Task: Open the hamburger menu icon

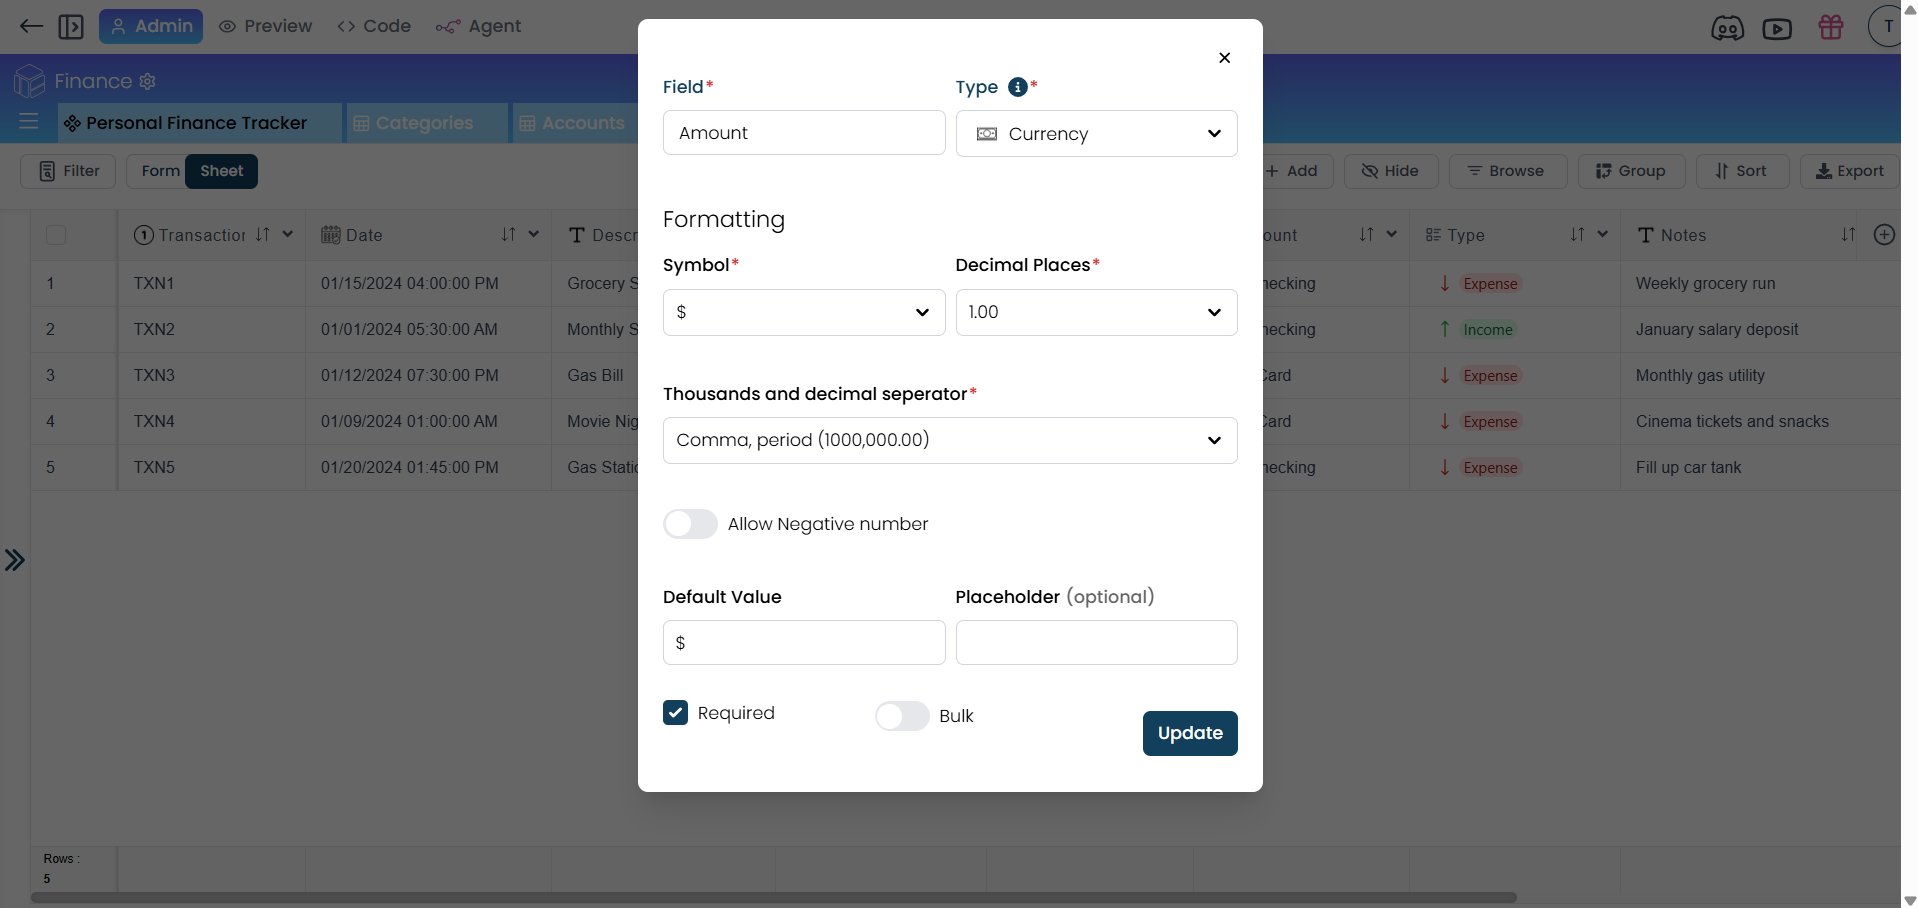Action: coord(29,122)
